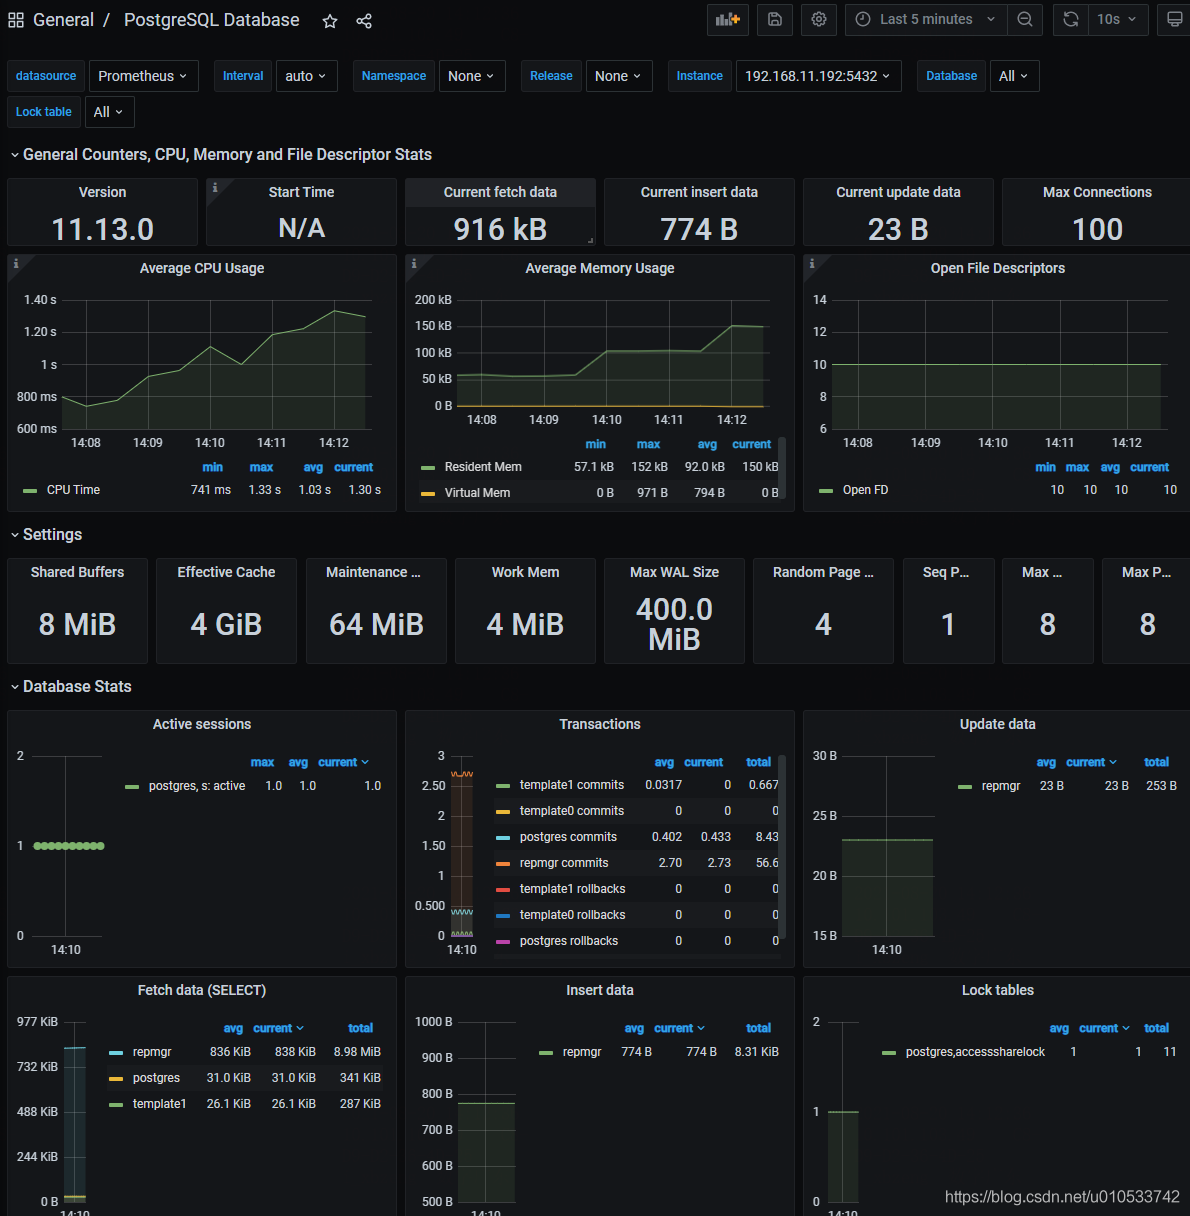This screenshot has width=1190, height=1216.
Task: Open the dashboards grid icon
Action: pyautogui.click(x=16, y=20)
